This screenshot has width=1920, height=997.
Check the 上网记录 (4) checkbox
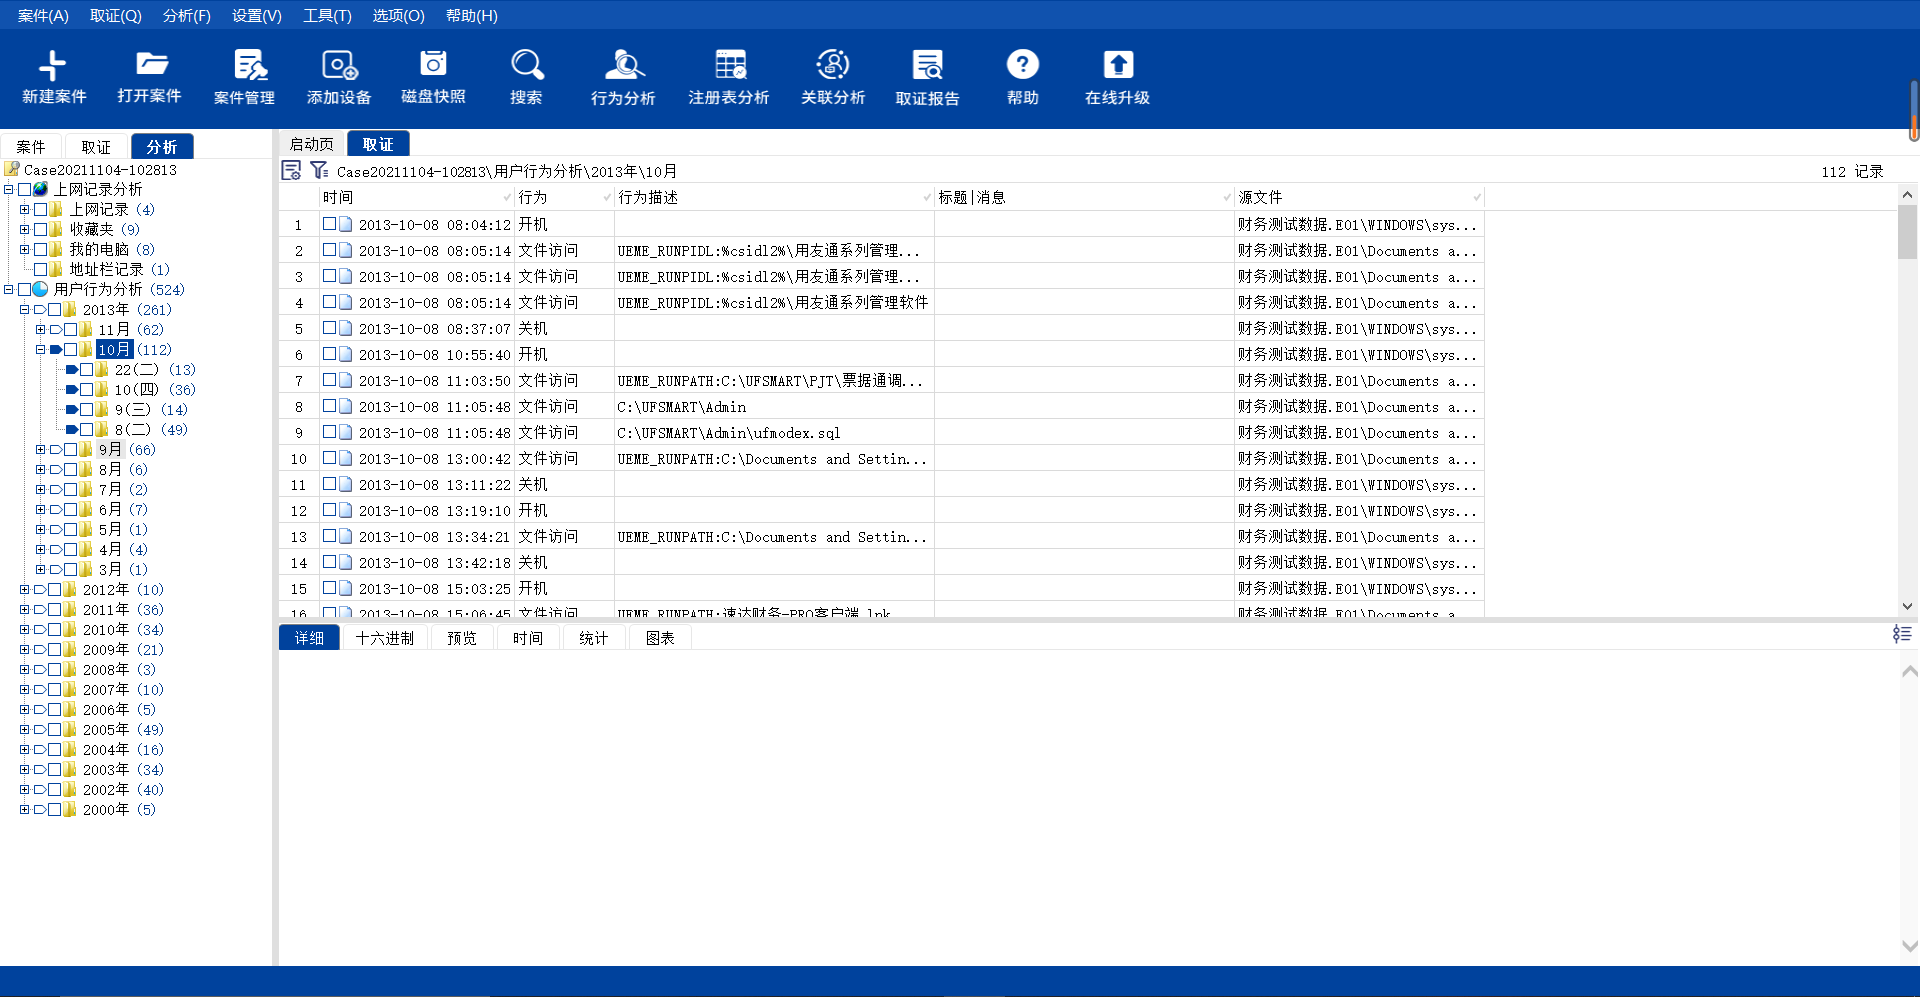41,209
